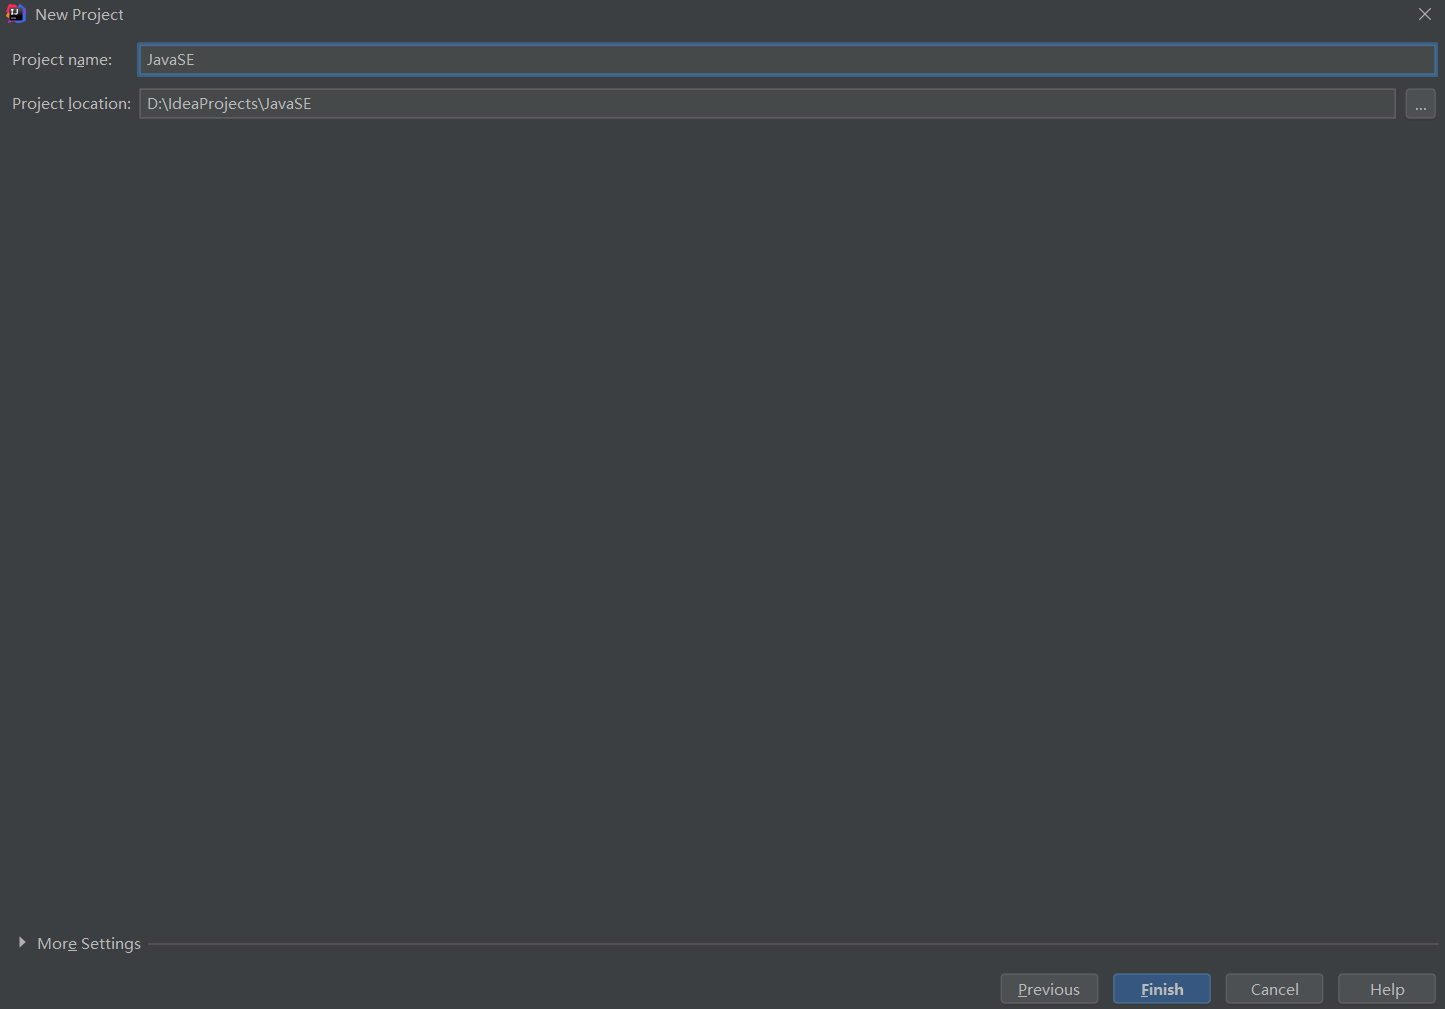1445x1009 pixels.
Task: Click the Project name input field
Action: tap(788, 60)
